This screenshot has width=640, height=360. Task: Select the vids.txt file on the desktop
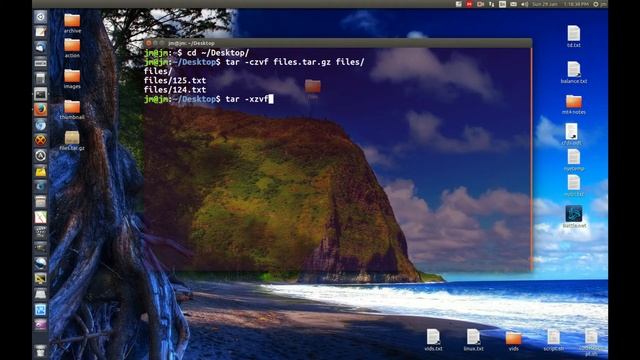point(433,340)
